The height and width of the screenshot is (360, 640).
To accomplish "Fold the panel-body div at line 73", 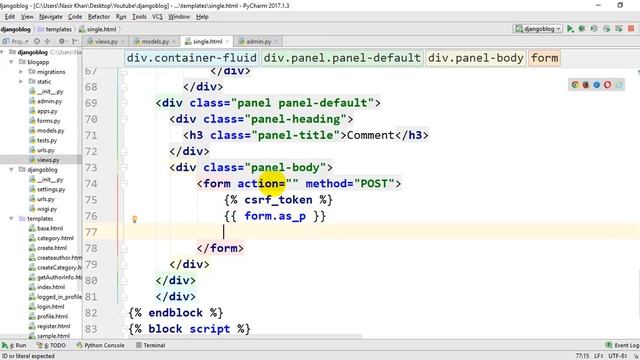I will (x=124, y=167).
